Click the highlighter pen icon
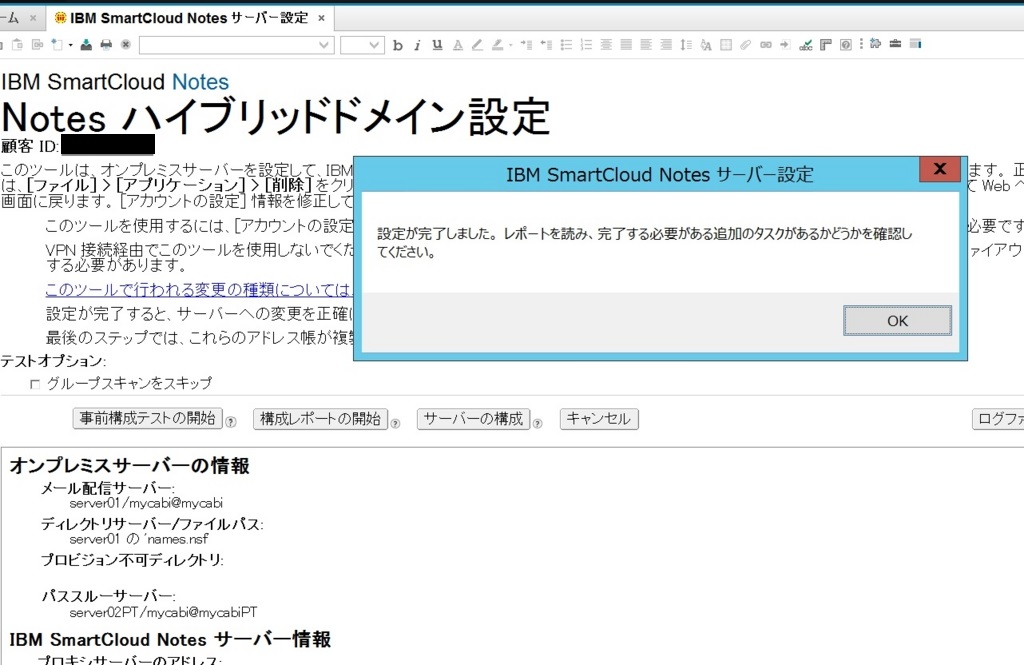Screen dimensions: 1024x665 pos(498,45)
